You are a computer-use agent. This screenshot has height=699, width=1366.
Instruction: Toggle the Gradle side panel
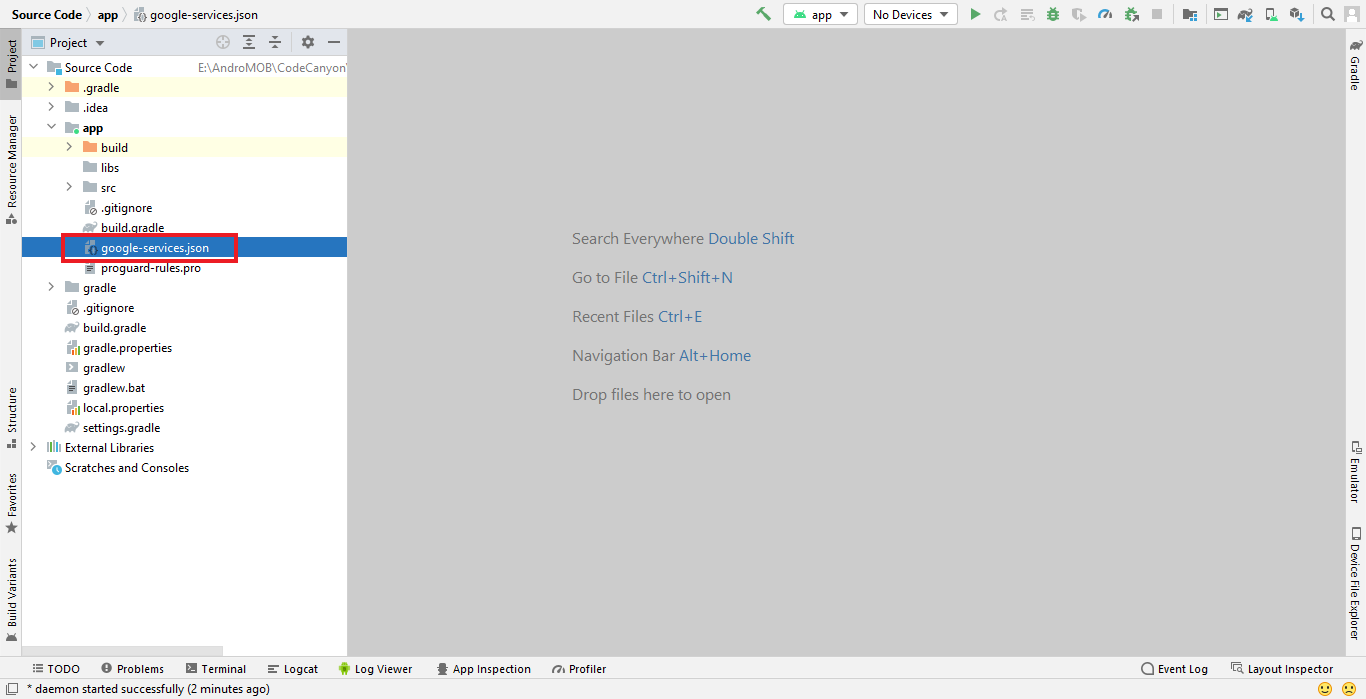[1356, 66]
